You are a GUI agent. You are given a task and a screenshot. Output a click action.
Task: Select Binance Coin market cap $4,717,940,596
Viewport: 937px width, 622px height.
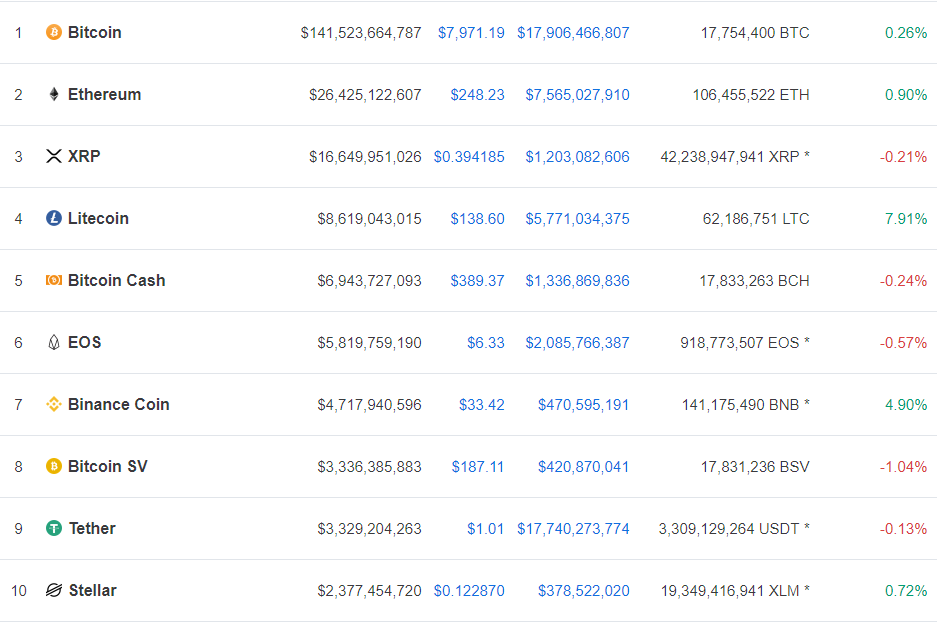coord(369,405)
